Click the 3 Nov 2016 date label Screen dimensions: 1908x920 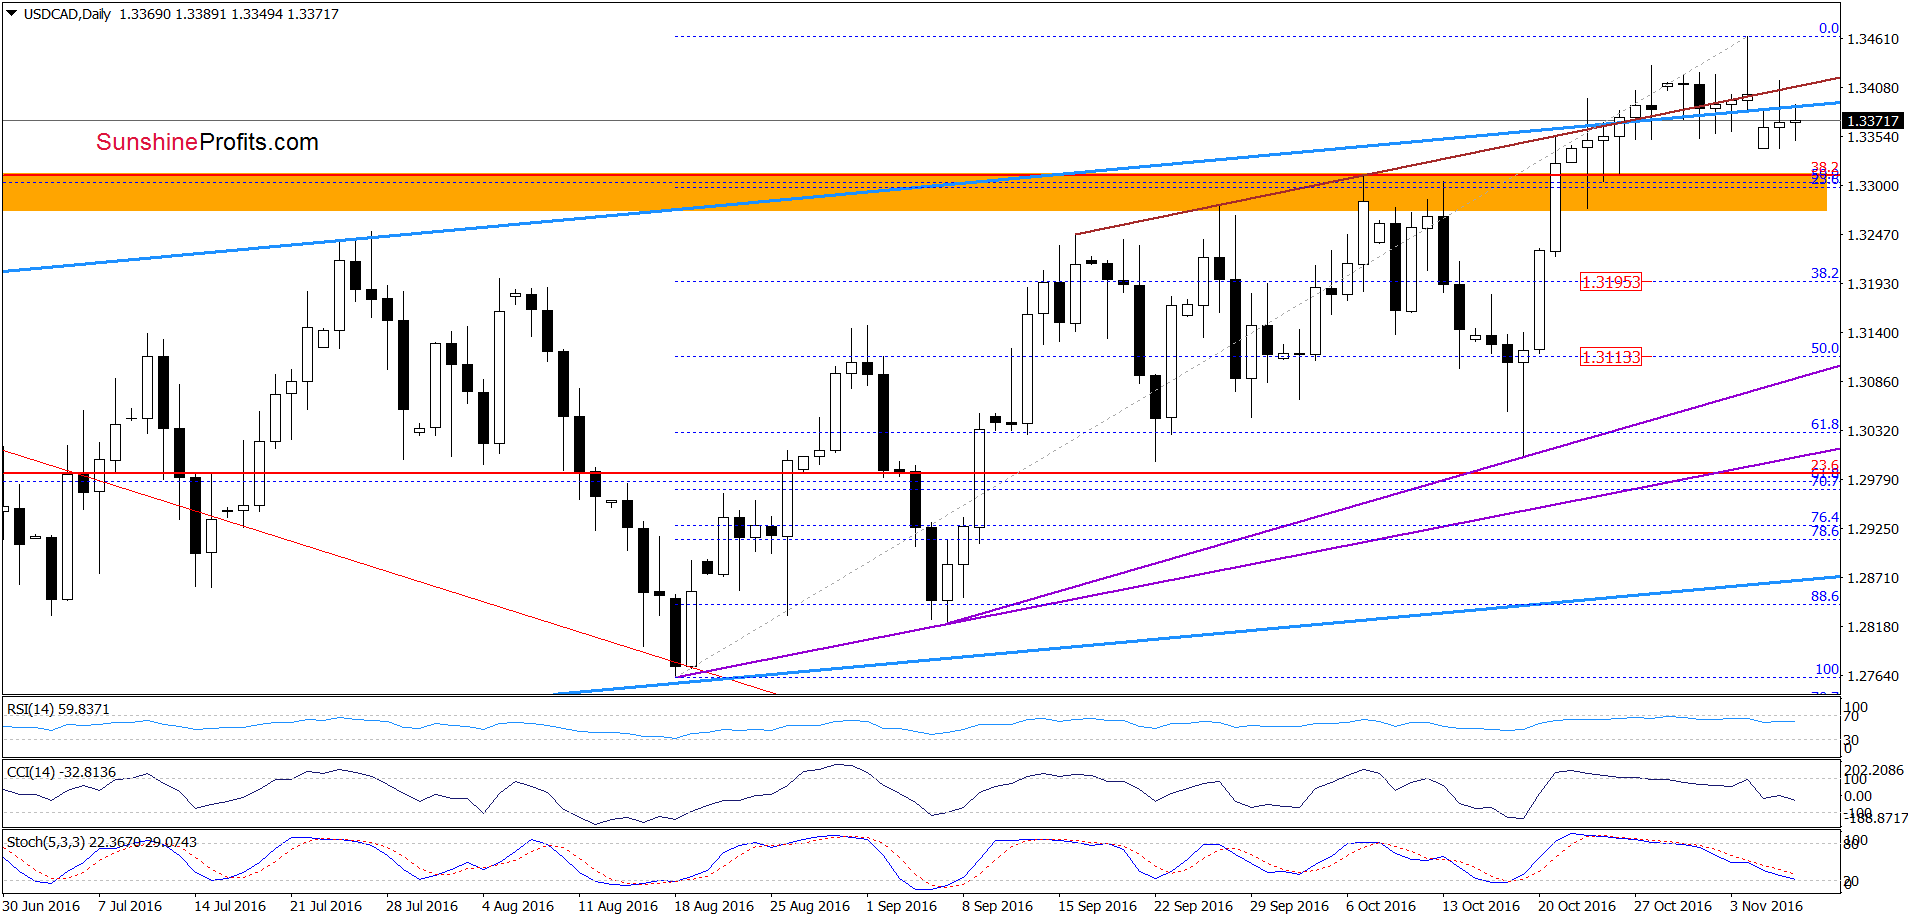[1766, 906]
